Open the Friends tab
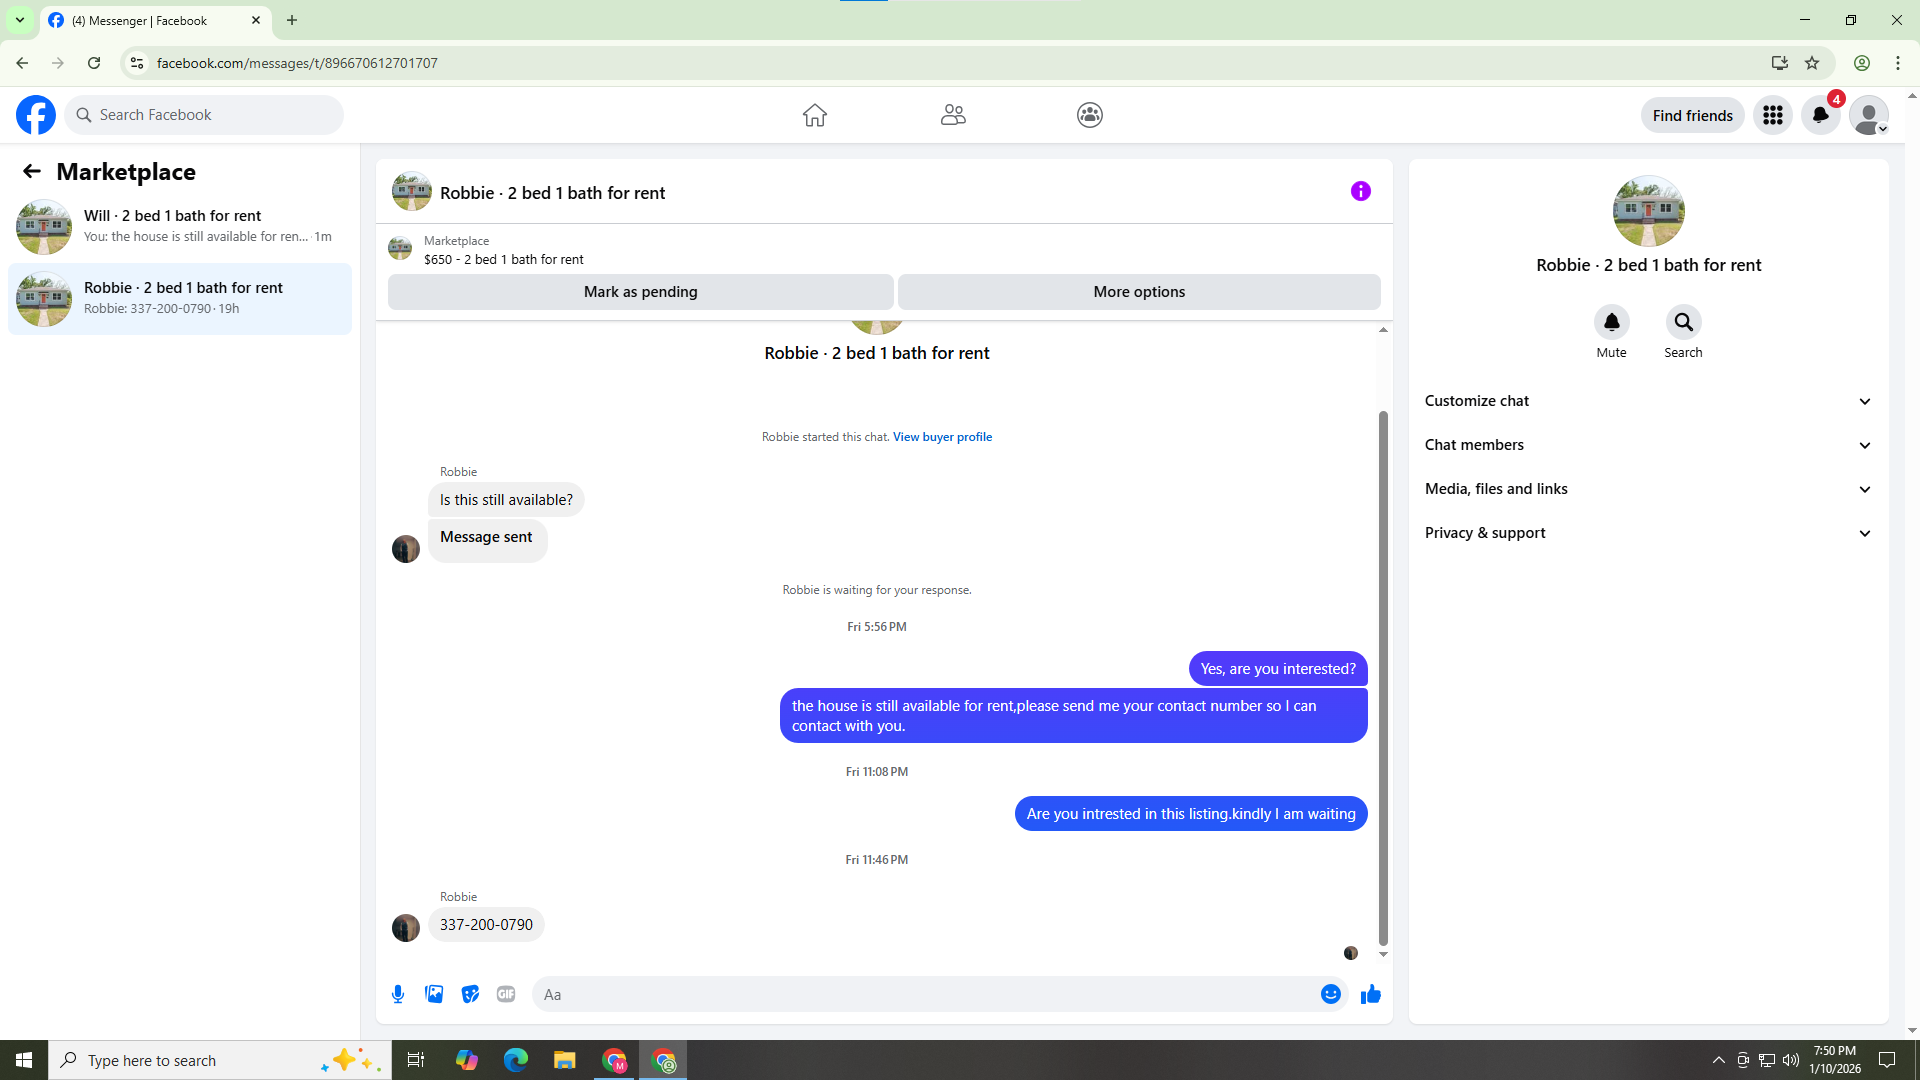Image resolution: width=1920 pixels, height=1080 pixels. coord(952,115)
